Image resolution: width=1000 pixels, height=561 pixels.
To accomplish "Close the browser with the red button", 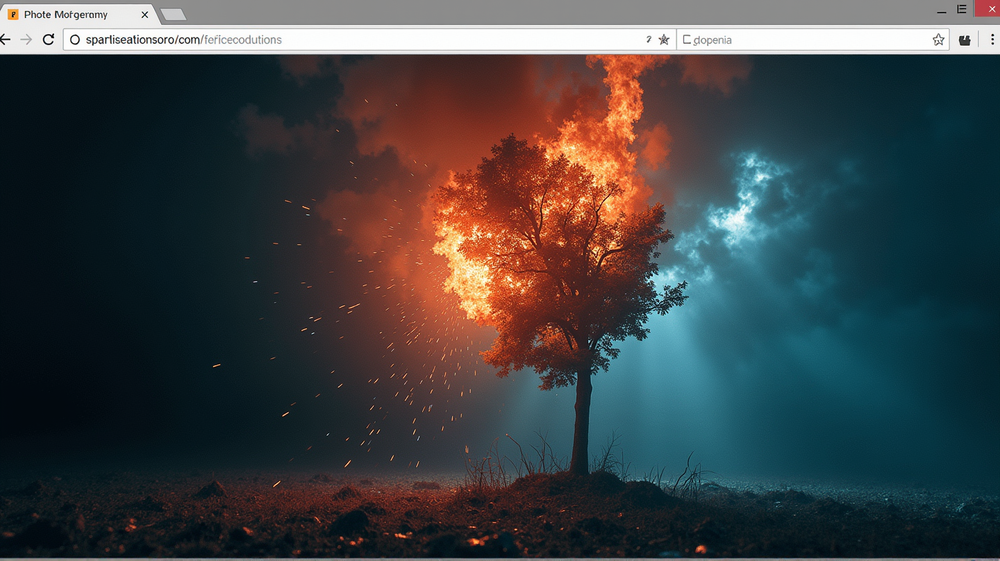I will [x=989, y=9].
